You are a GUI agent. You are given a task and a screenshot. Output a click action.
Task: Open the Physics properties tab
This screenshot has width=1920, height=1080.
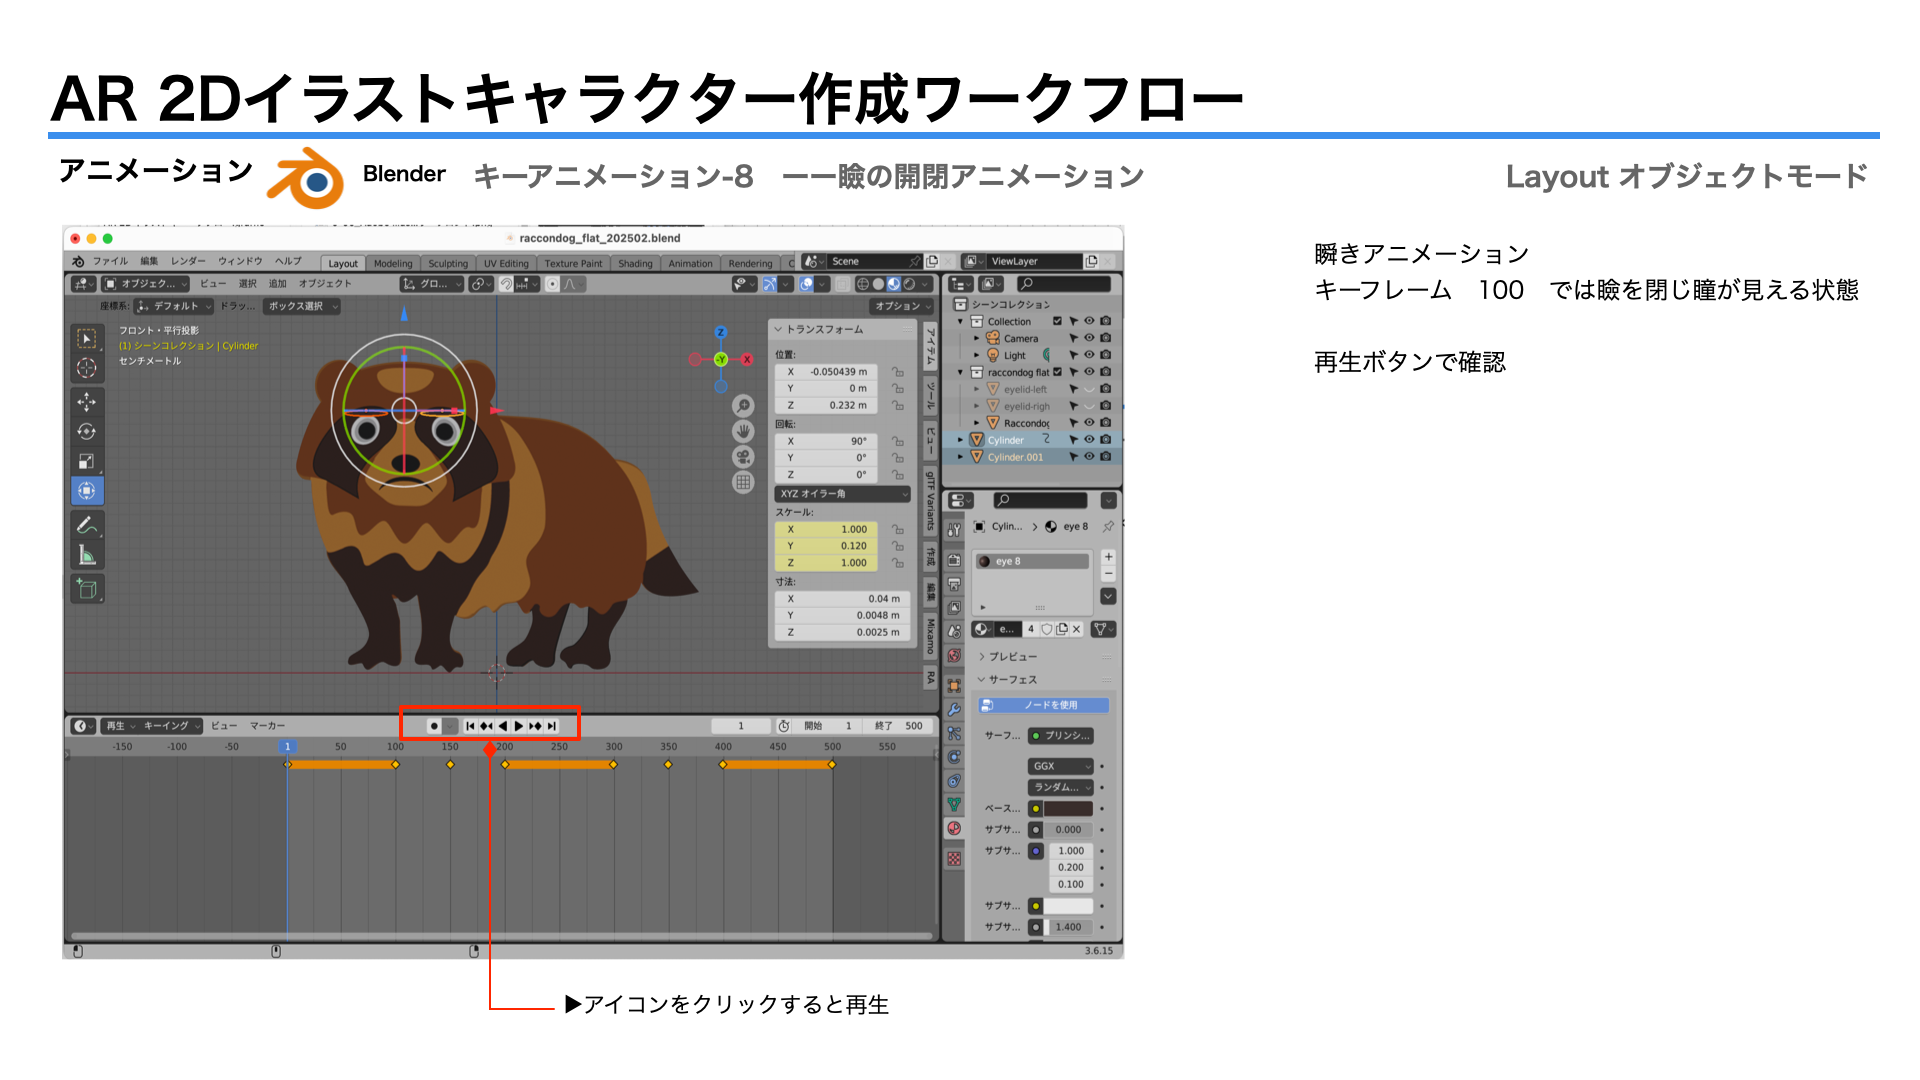pos(954,757)
